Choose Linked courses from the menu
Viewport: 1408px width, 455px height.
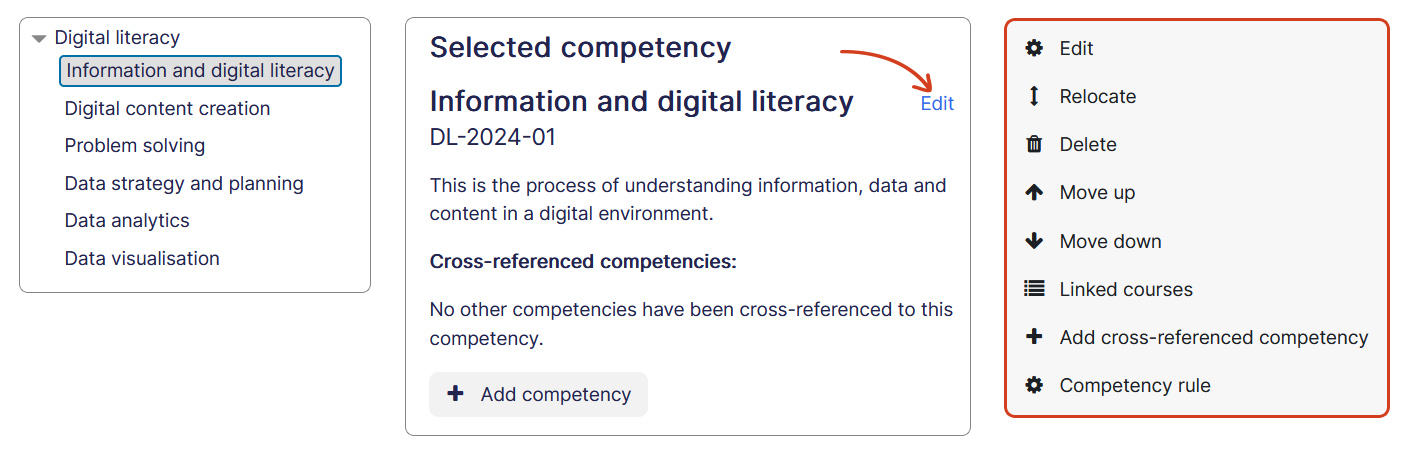coord(1126,289)
